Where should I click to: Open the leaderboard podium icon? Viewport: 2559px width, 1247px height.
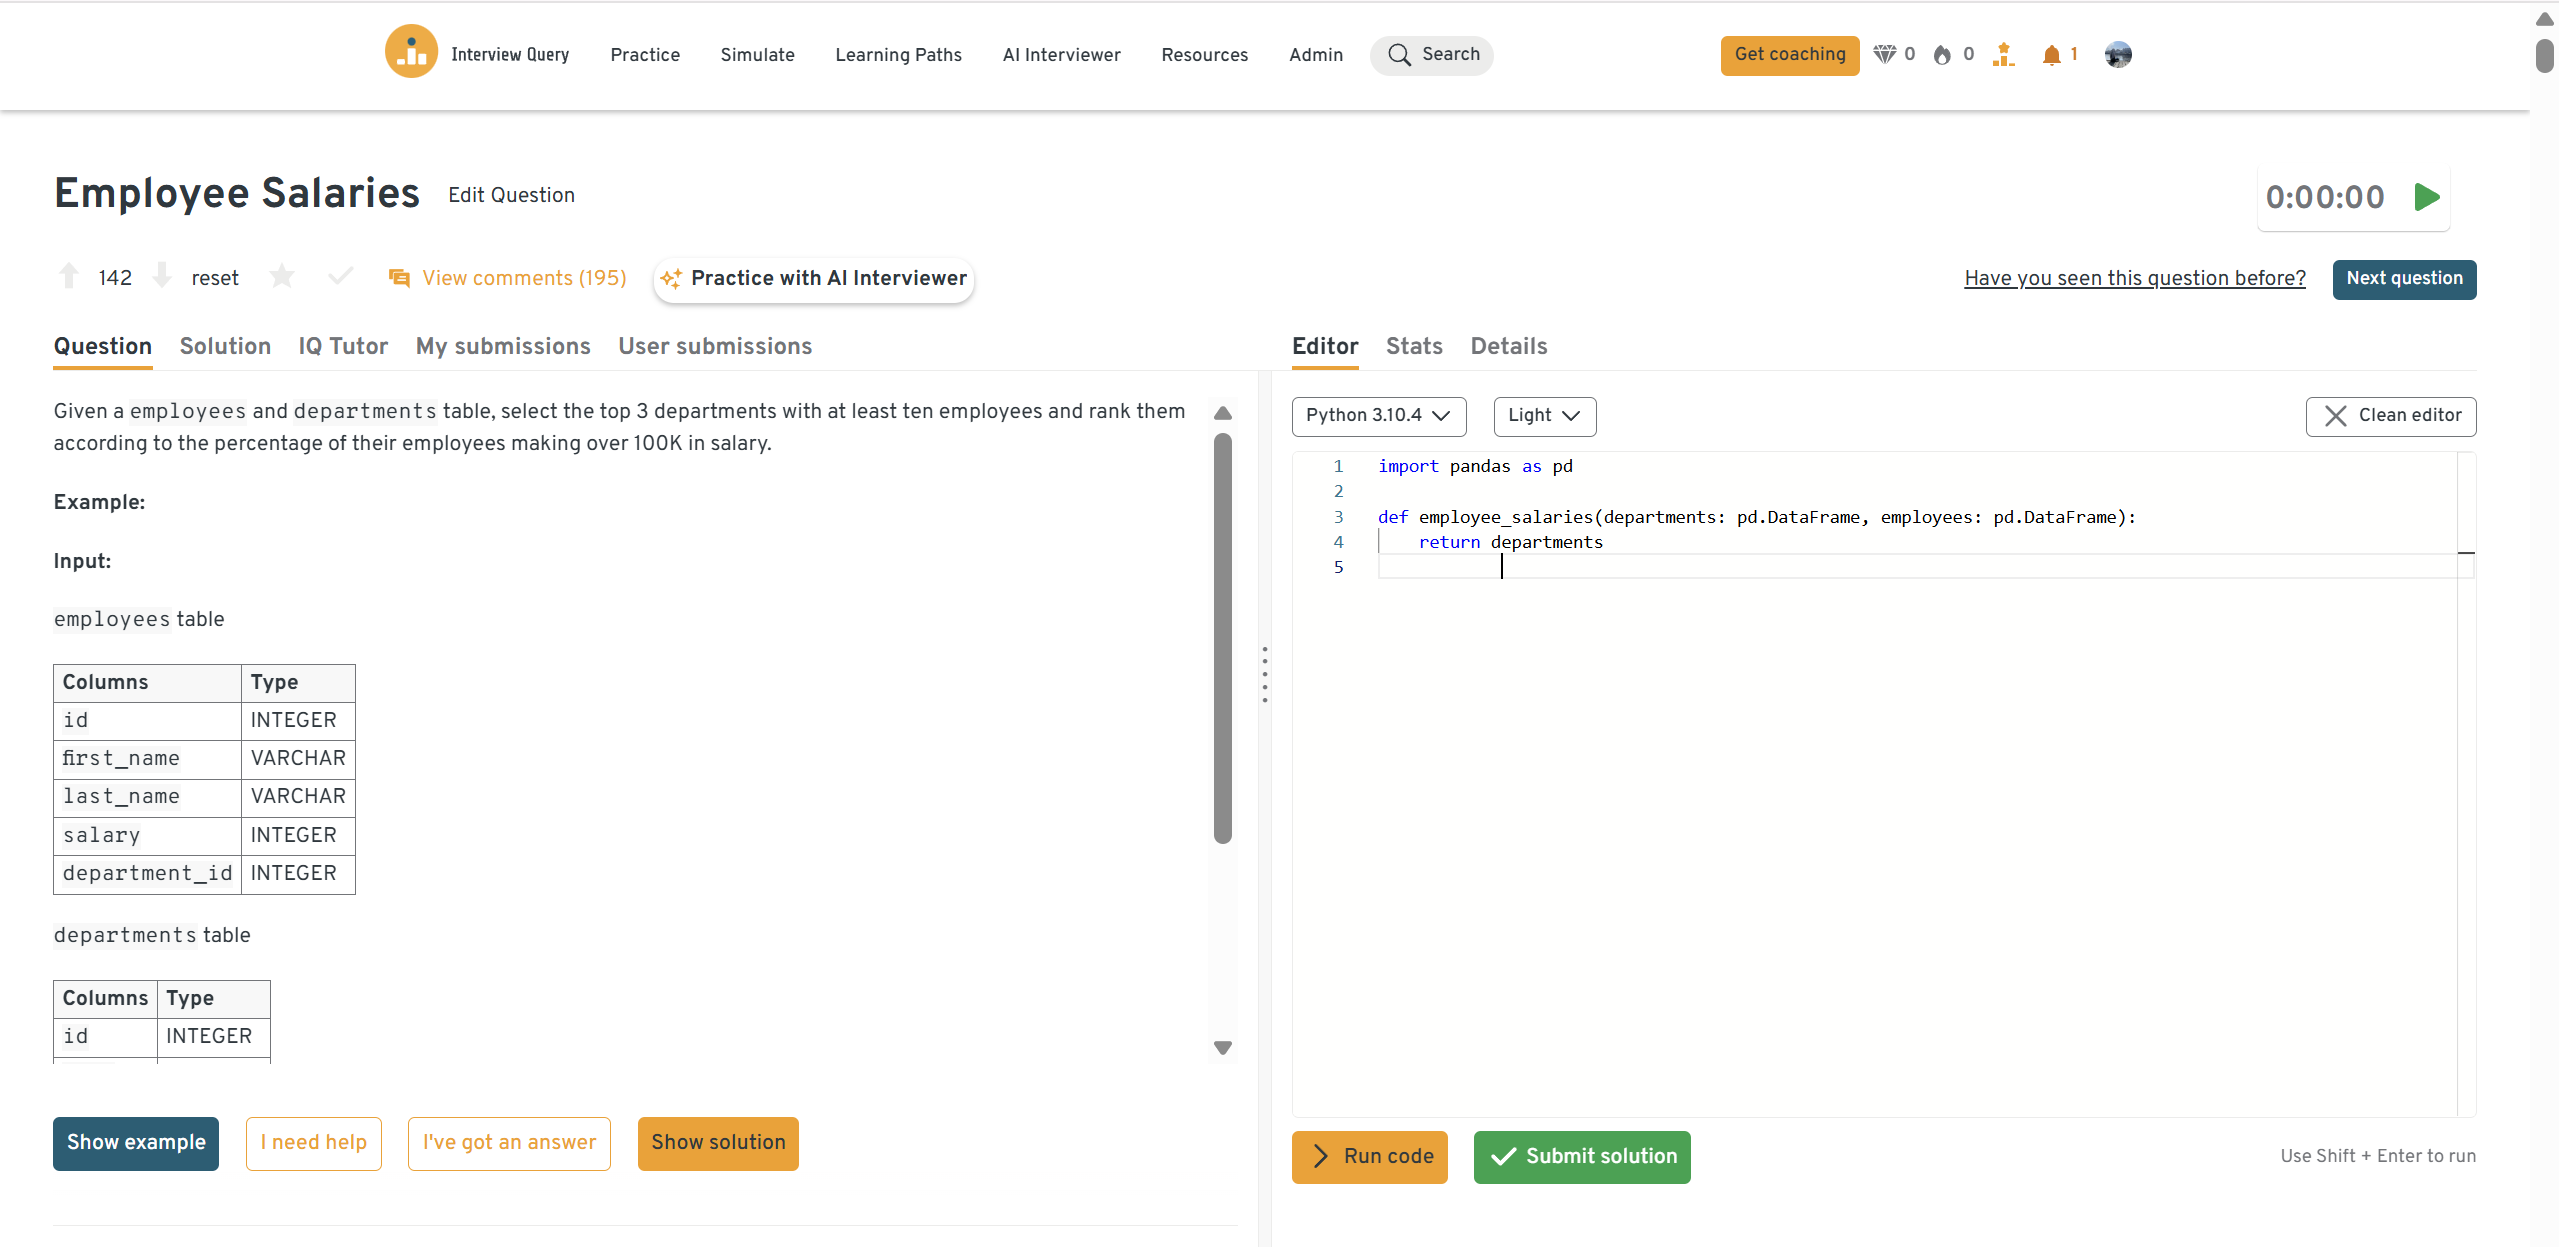point(2003,55)
